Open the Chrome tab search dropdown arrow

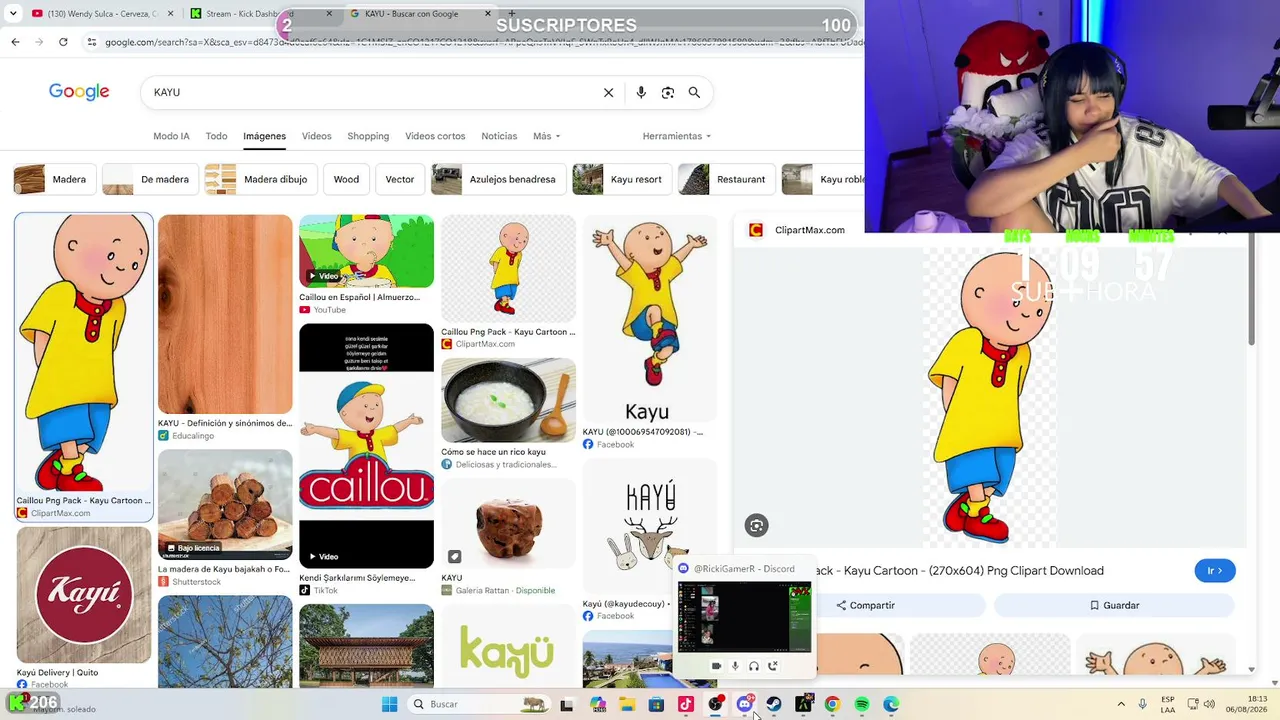coord(13,14)
